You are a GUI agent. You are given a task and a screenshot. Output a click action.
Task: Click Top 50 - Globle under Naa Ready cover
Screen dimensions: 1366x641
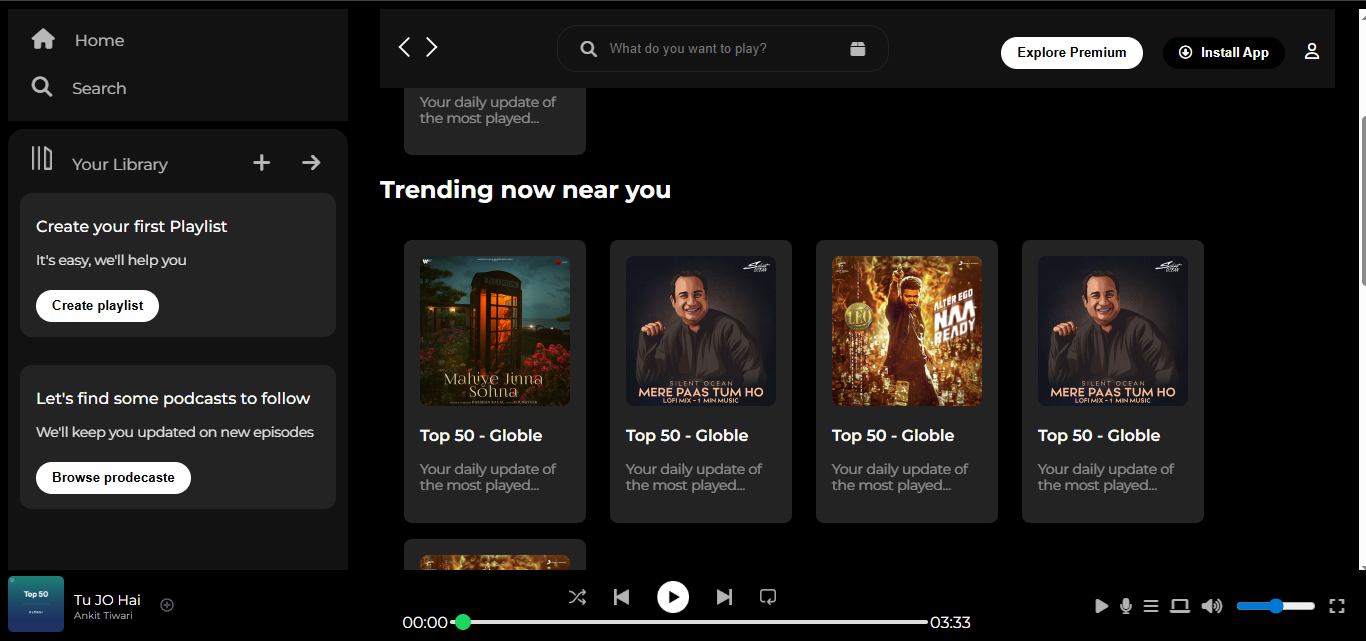point(893,436)
